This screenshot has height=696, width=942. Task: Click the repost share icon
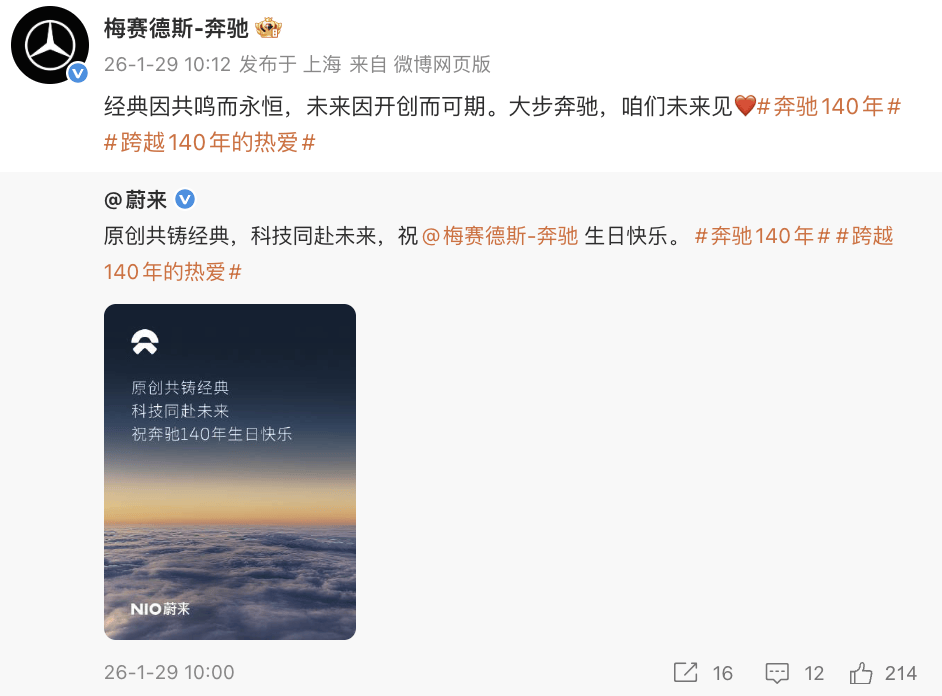[x=685, y=673]
